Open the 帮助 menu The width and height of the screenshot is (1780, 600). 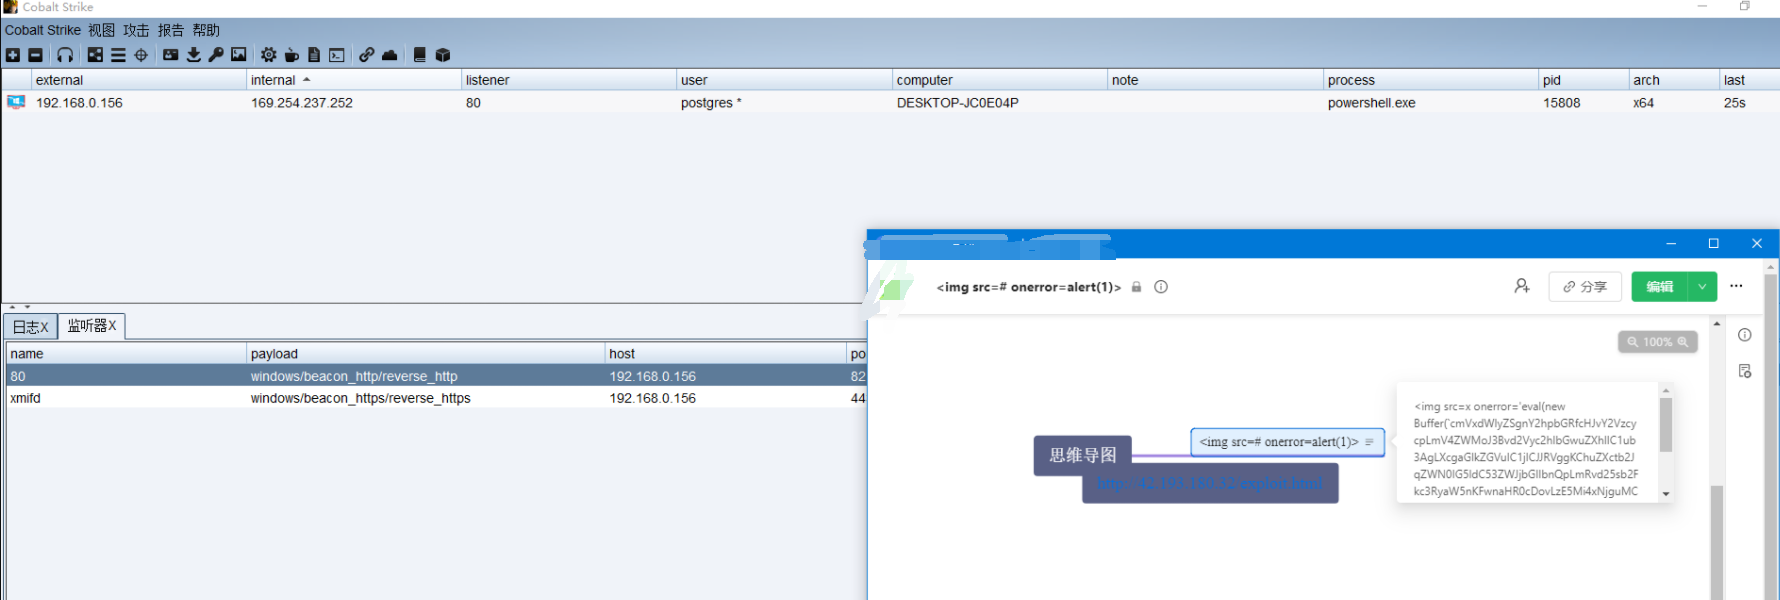[206, 30]
